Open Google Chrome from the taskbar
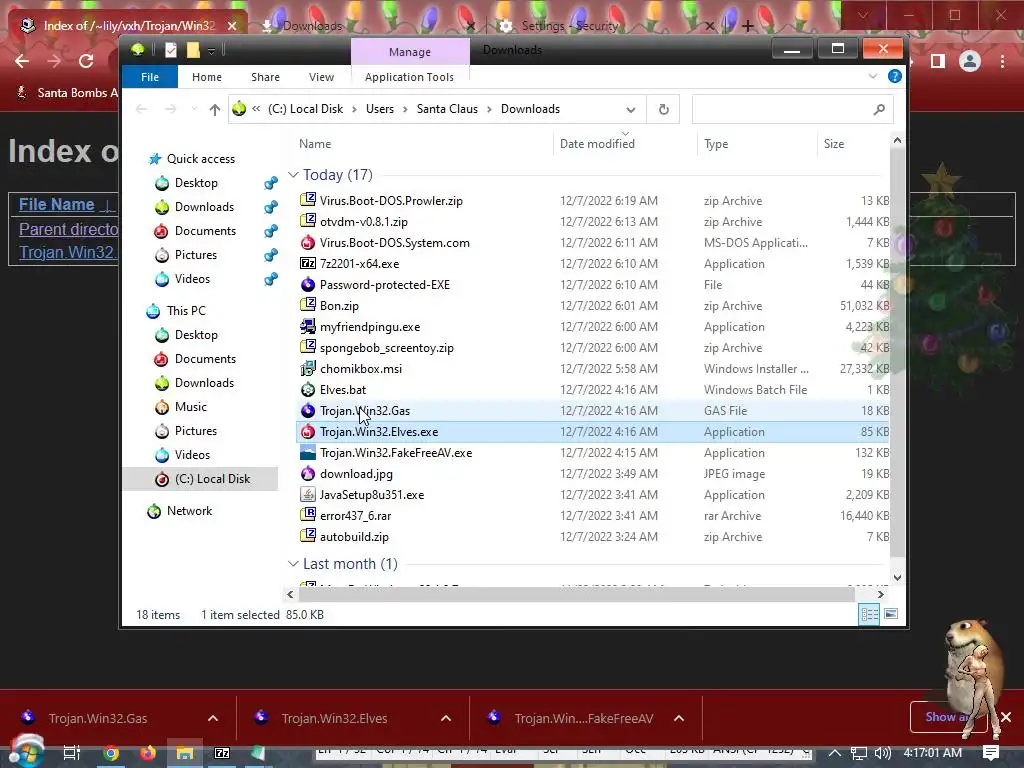The height and width of the screenshot is (768, 1024). coord(111,753)
